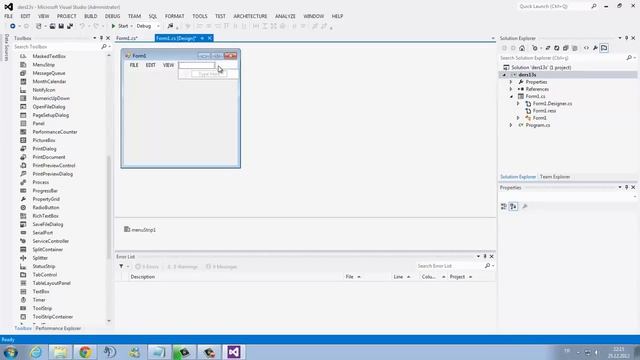Click the magnifier in Search Toolbox box
This screenshot has width=640, height=360.
pyautogui.click(x=104, y=47)
